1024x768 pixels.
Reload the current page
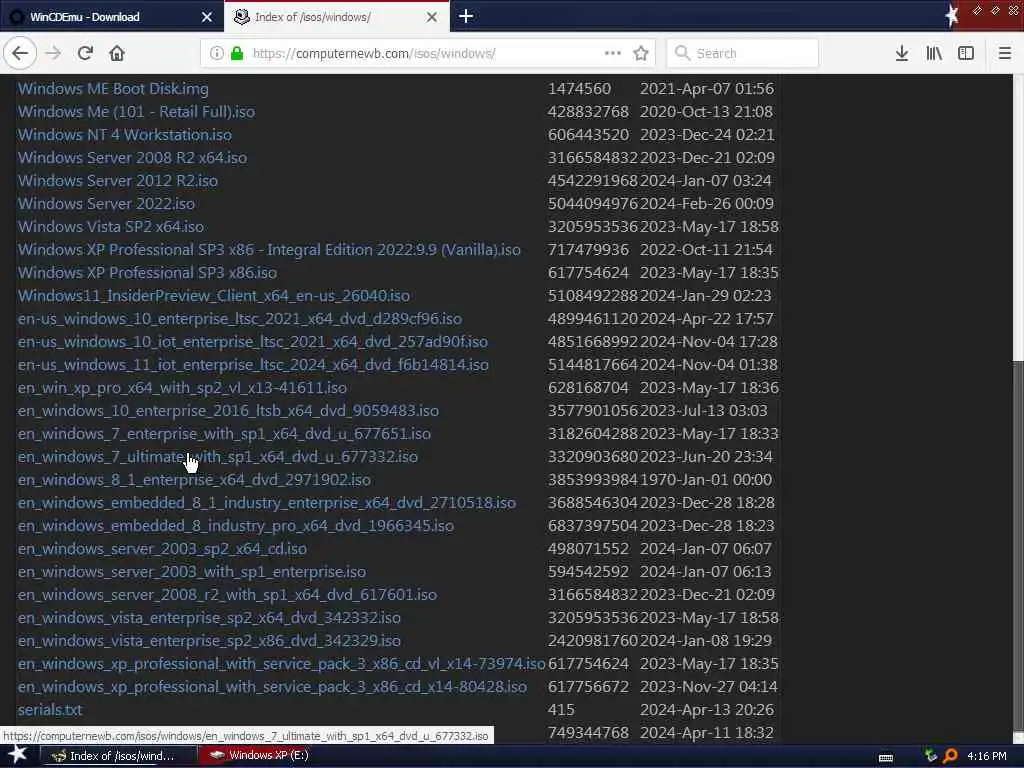click(85, 53)
